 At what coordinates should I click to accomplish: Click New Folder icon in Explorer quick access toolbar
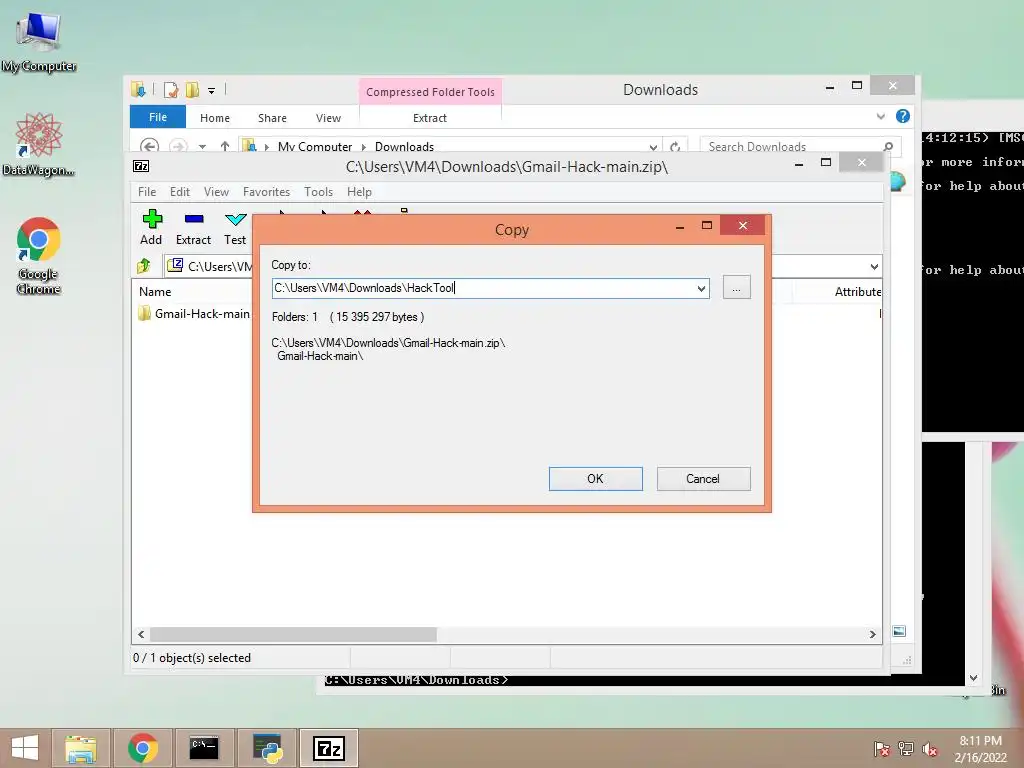[x=192, y=89]
